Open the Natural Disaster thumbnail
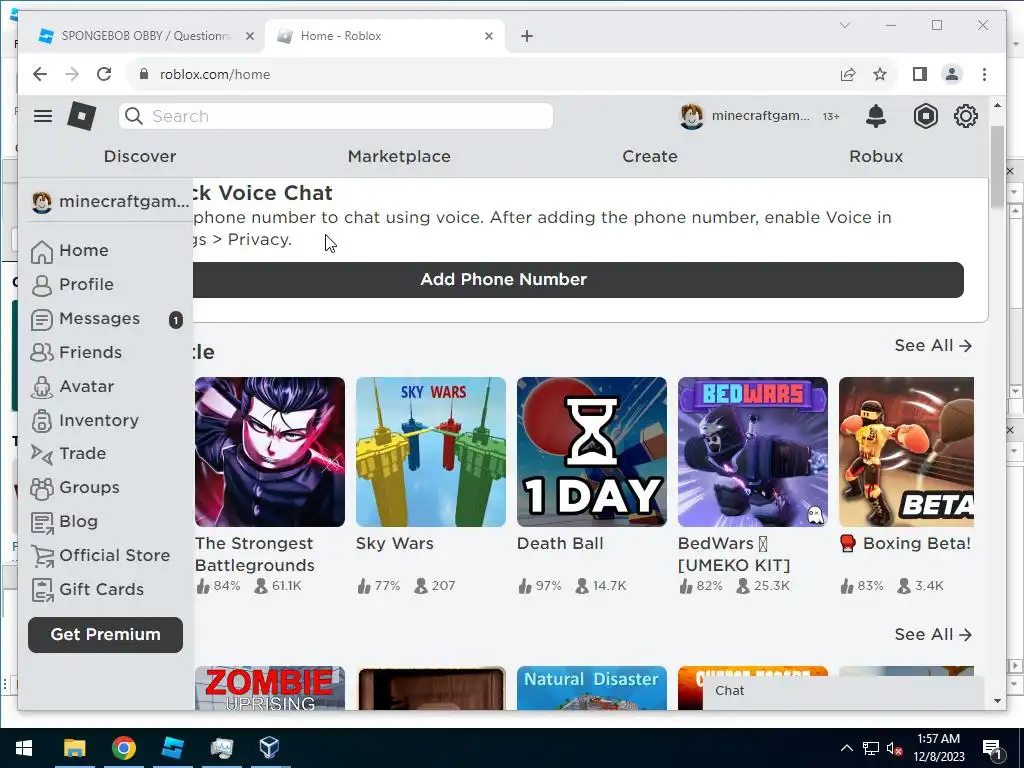This screenshot has height=768, width=1024. point(592,688)
